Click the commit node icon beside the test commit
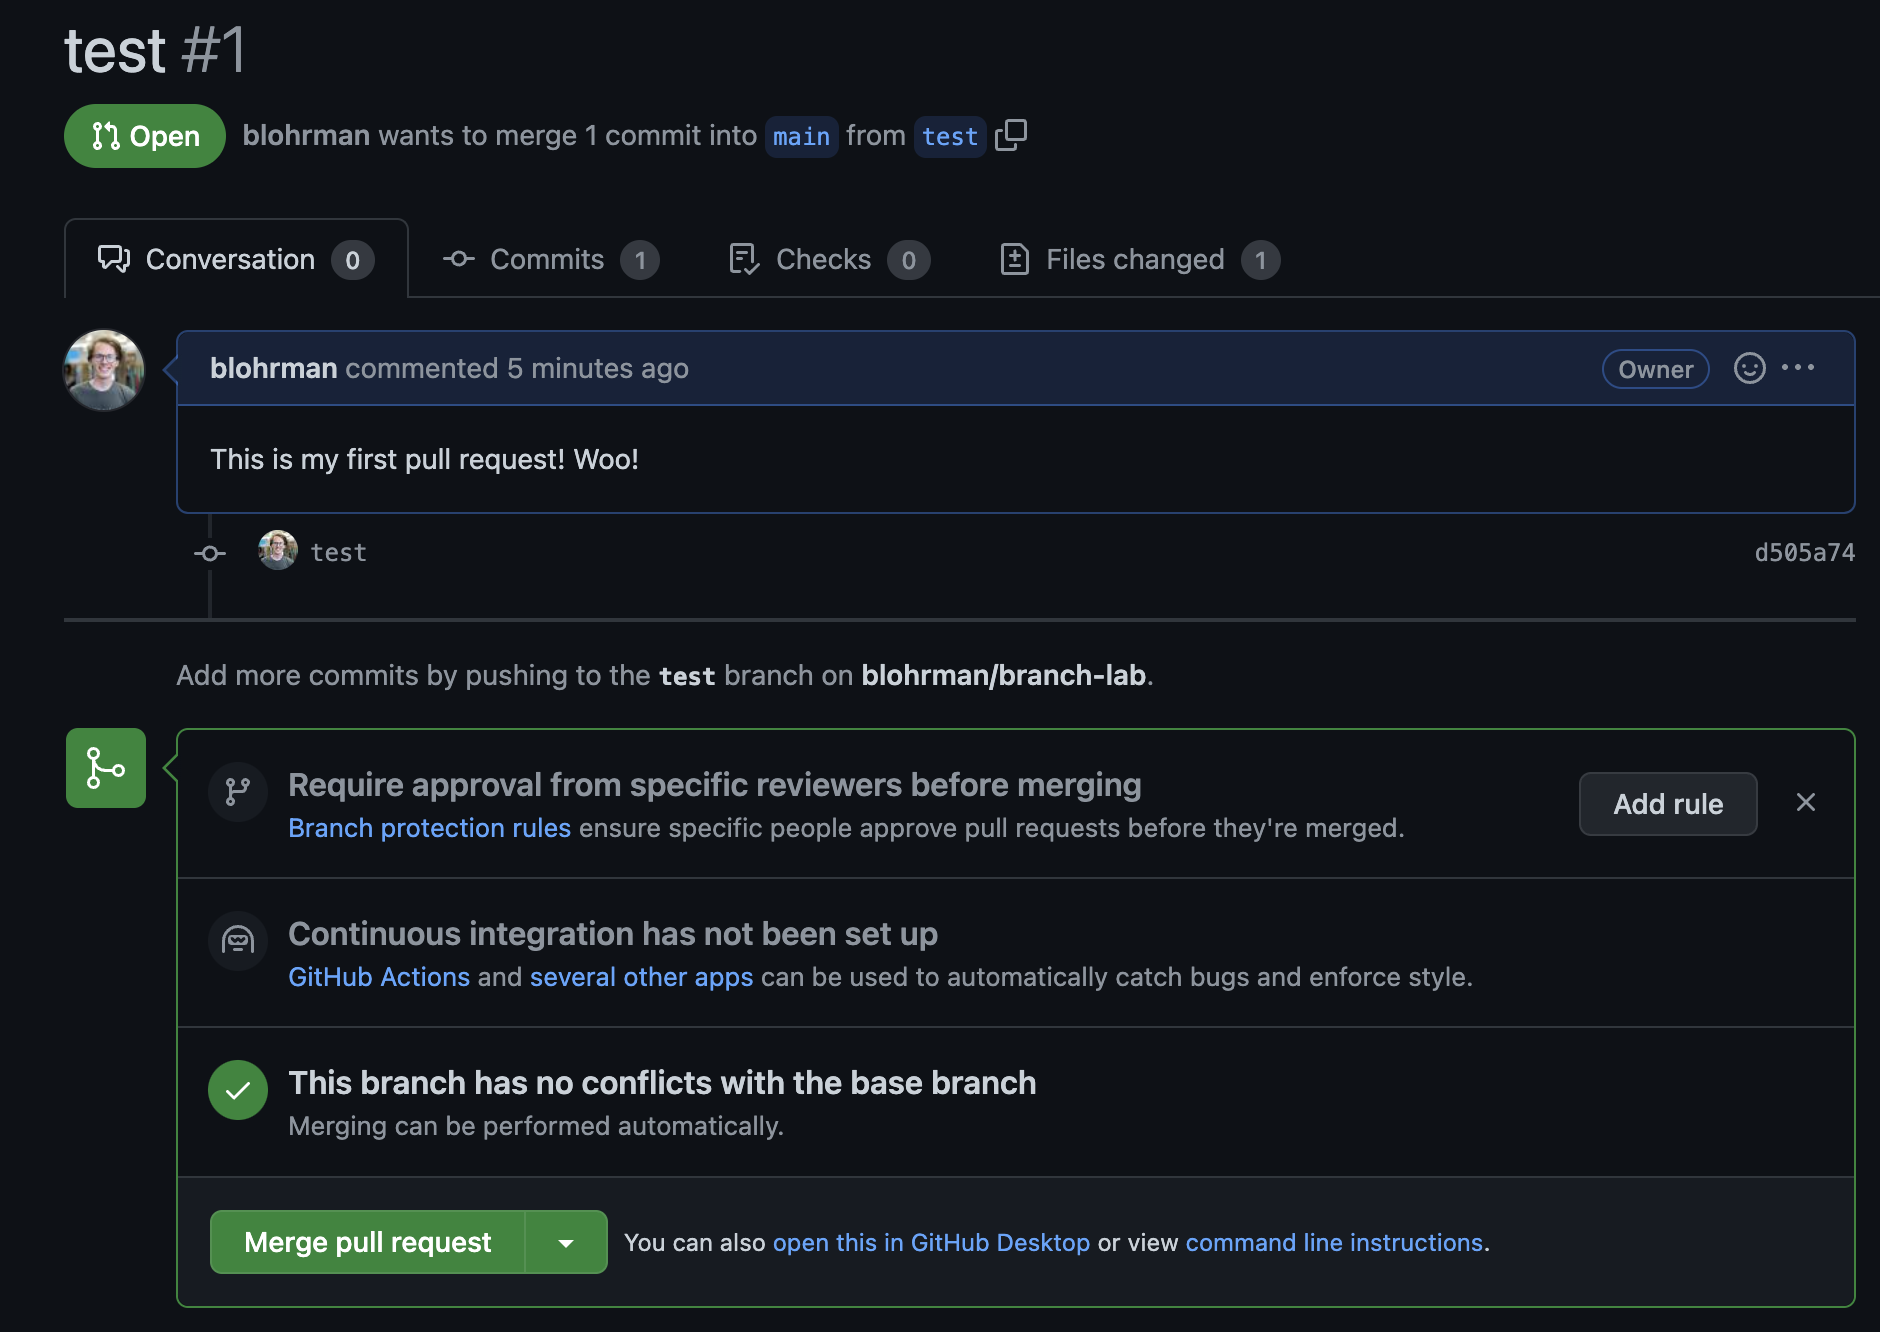Viewport: 1880px width, 1332px height. 209,552
